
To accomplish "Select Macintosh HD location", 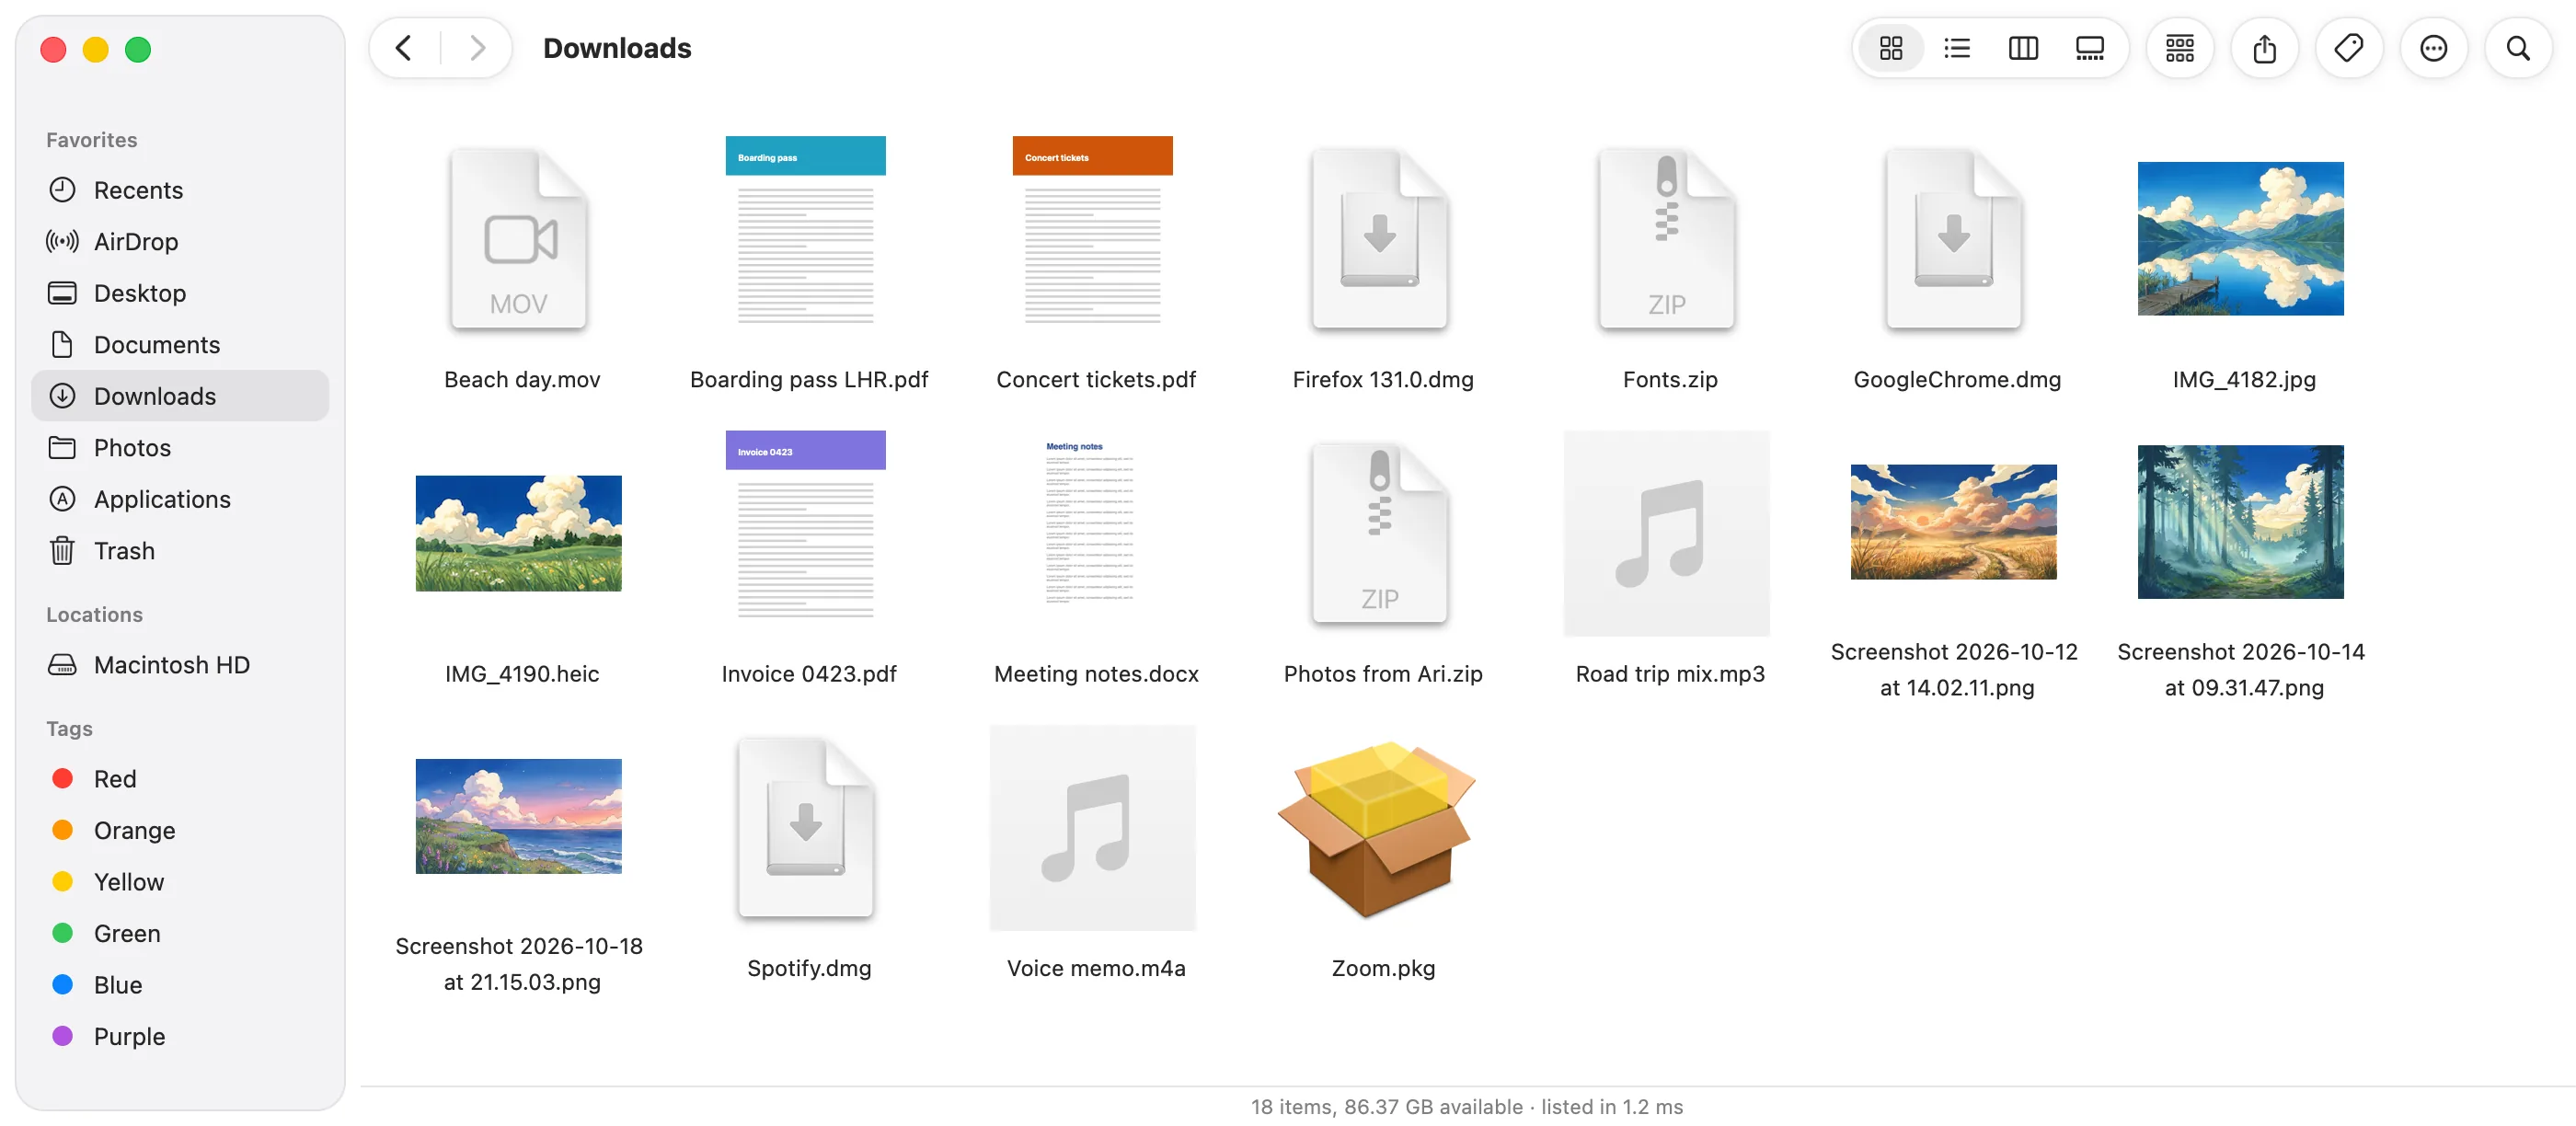I will click(180, 664).
